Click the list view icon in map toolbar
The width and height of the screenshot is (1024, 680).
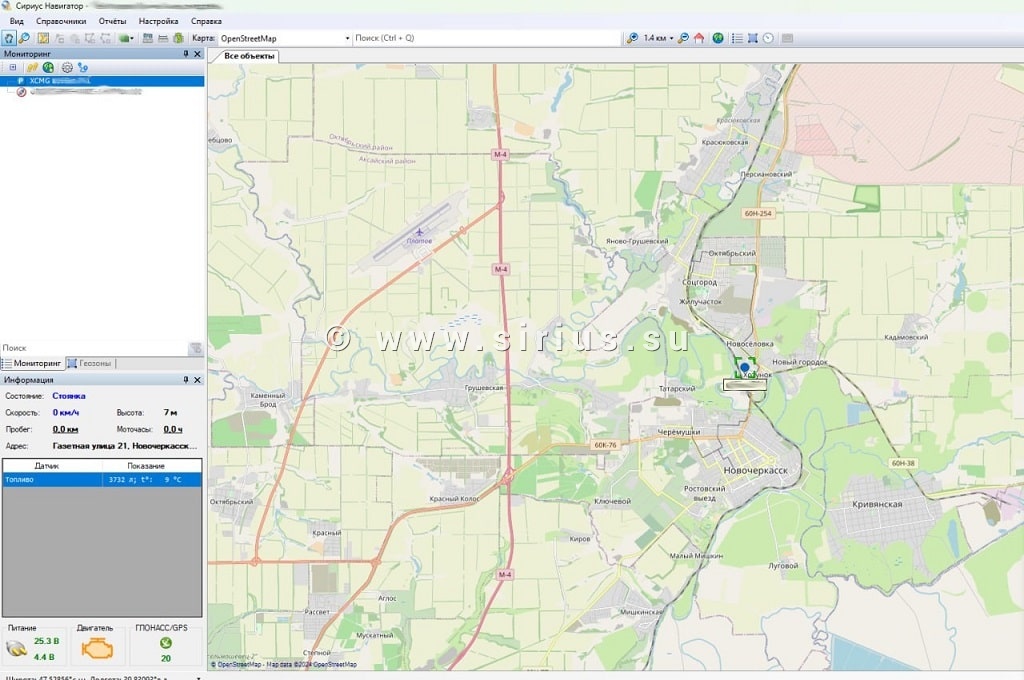(737, 38)
